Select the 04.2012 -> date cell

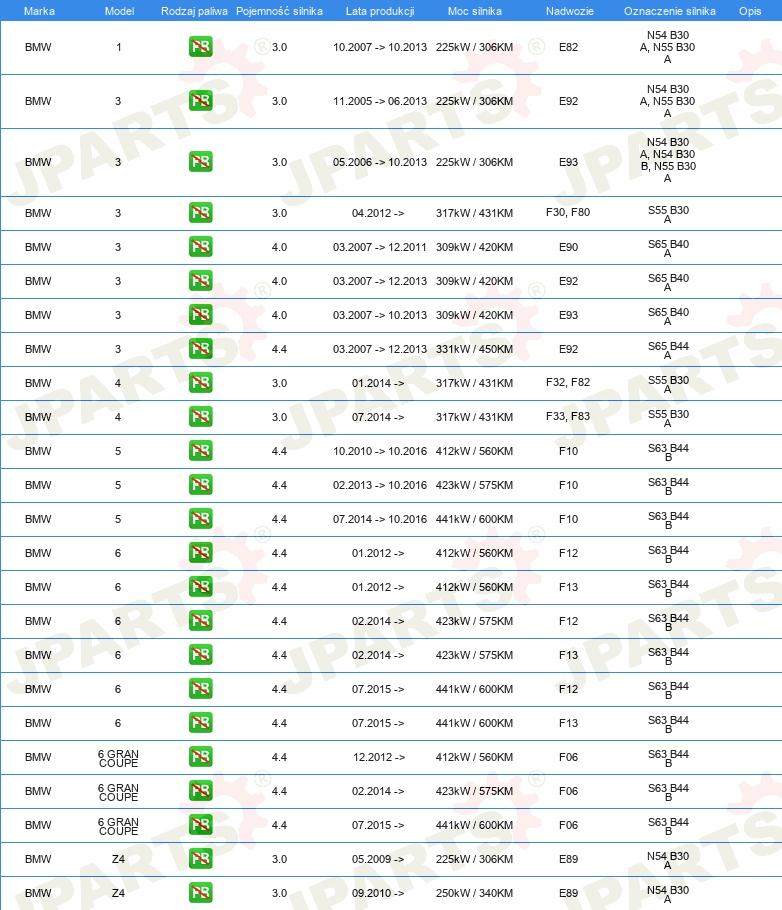[x=378, y=213]
